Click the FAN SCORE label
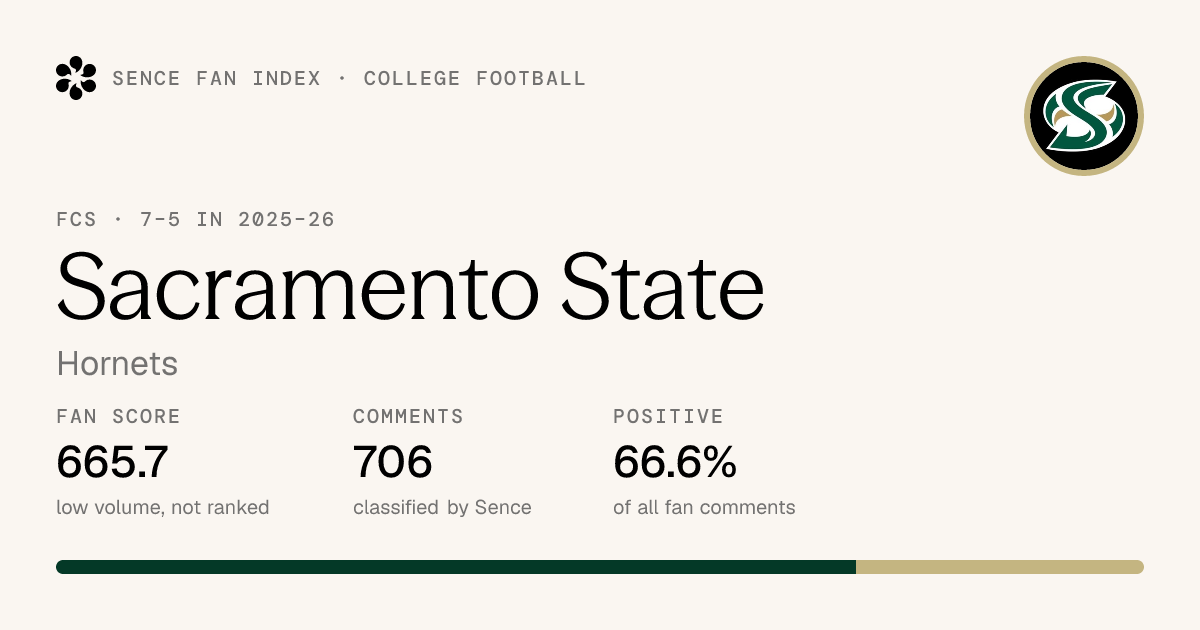 point(119,417)
